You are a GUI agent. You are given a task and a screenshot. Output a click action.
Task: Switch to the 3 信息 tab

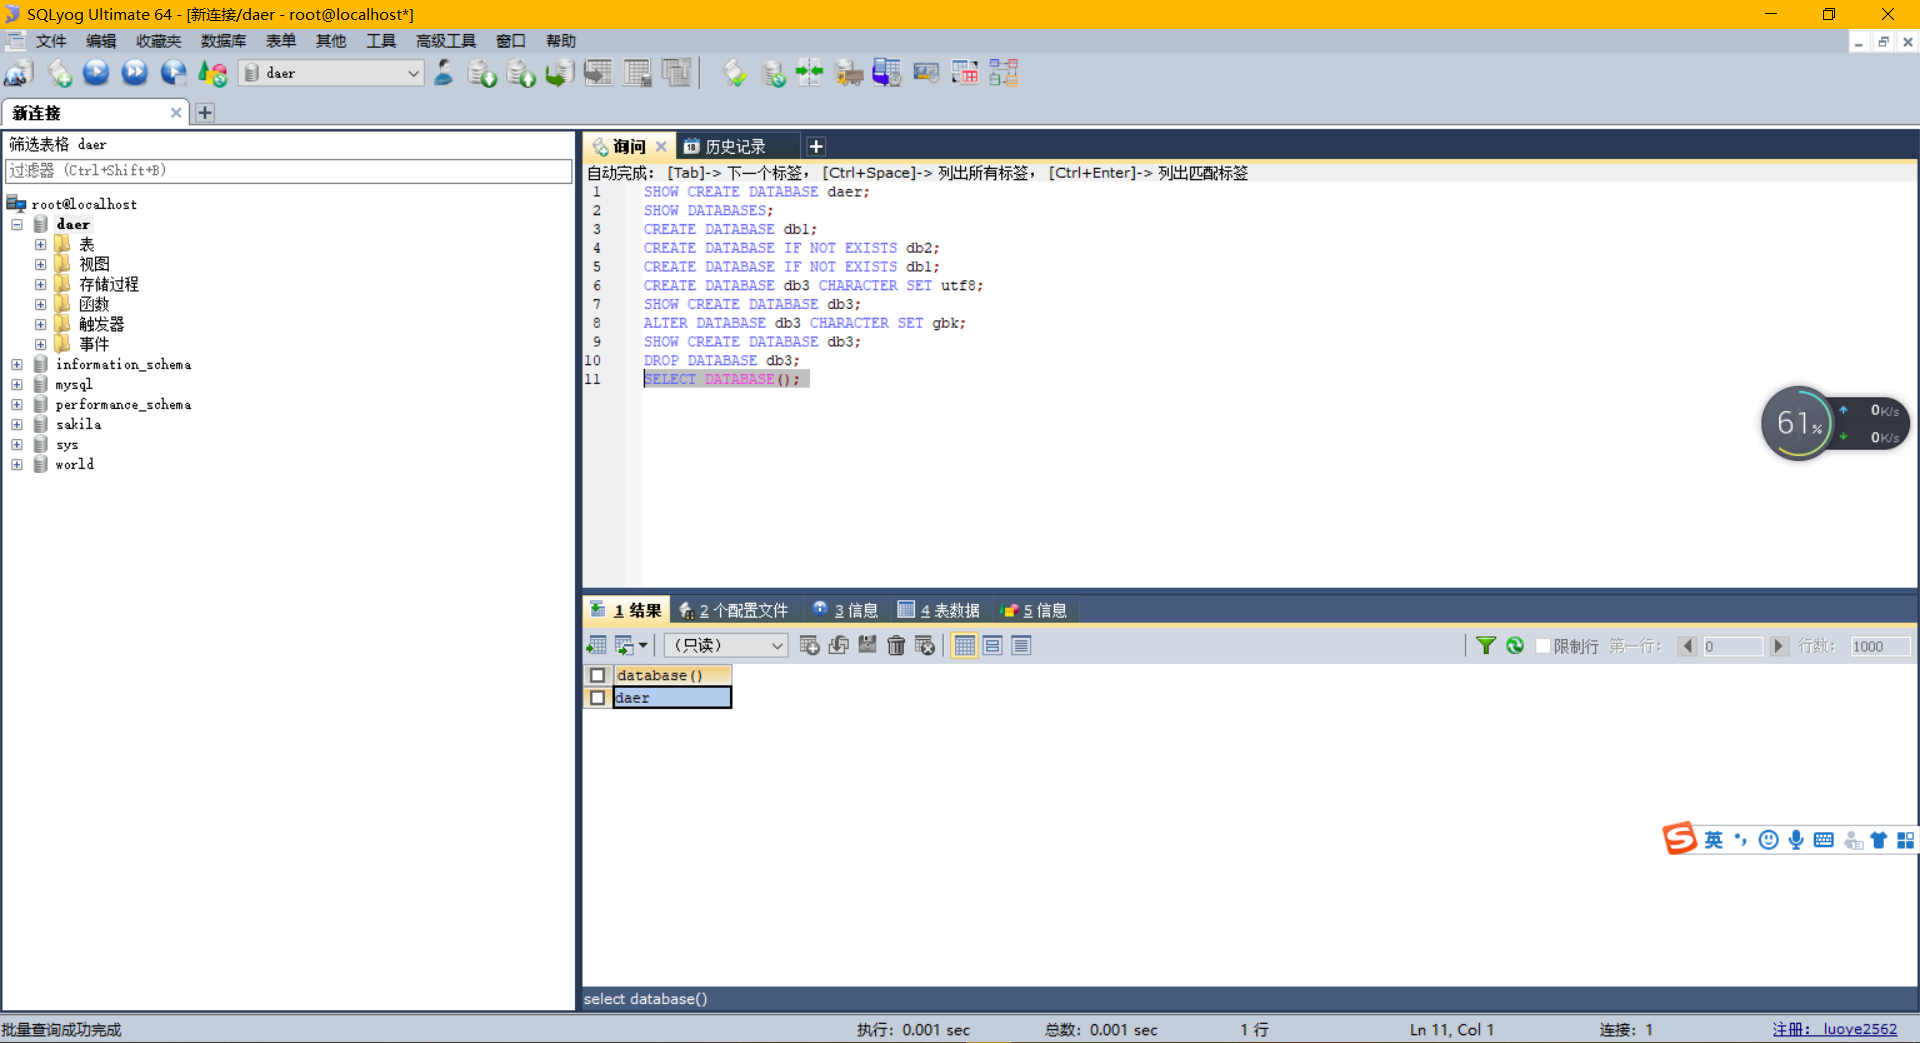click(x=846, y=610)
